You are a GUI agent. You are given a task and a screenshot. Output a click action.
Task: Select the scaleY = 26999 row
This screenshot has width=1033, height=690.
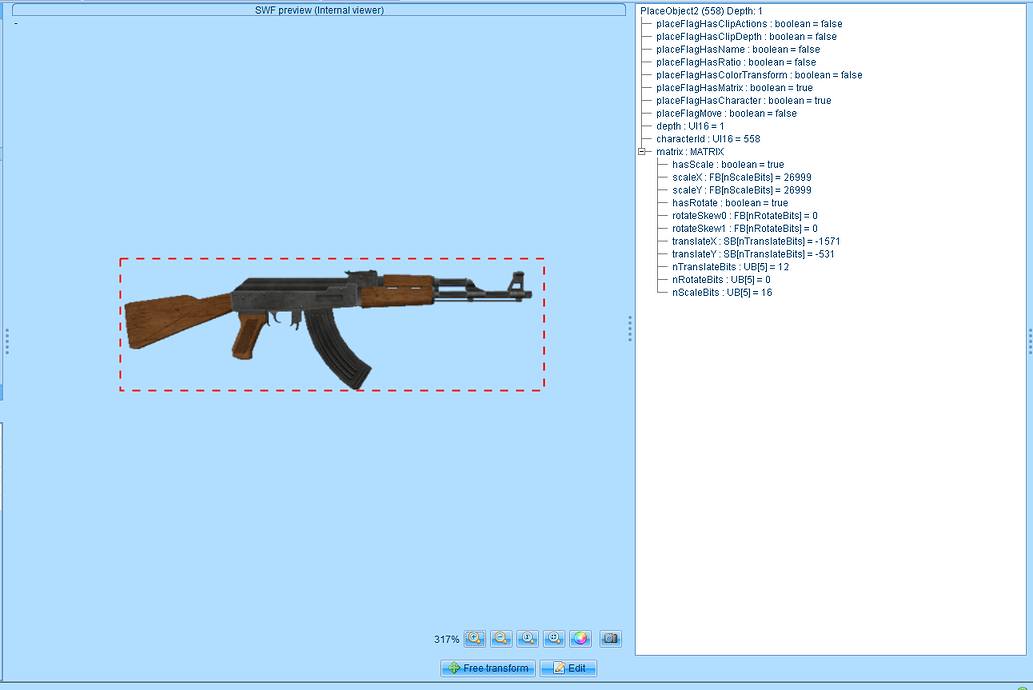[x=742, y=190]
